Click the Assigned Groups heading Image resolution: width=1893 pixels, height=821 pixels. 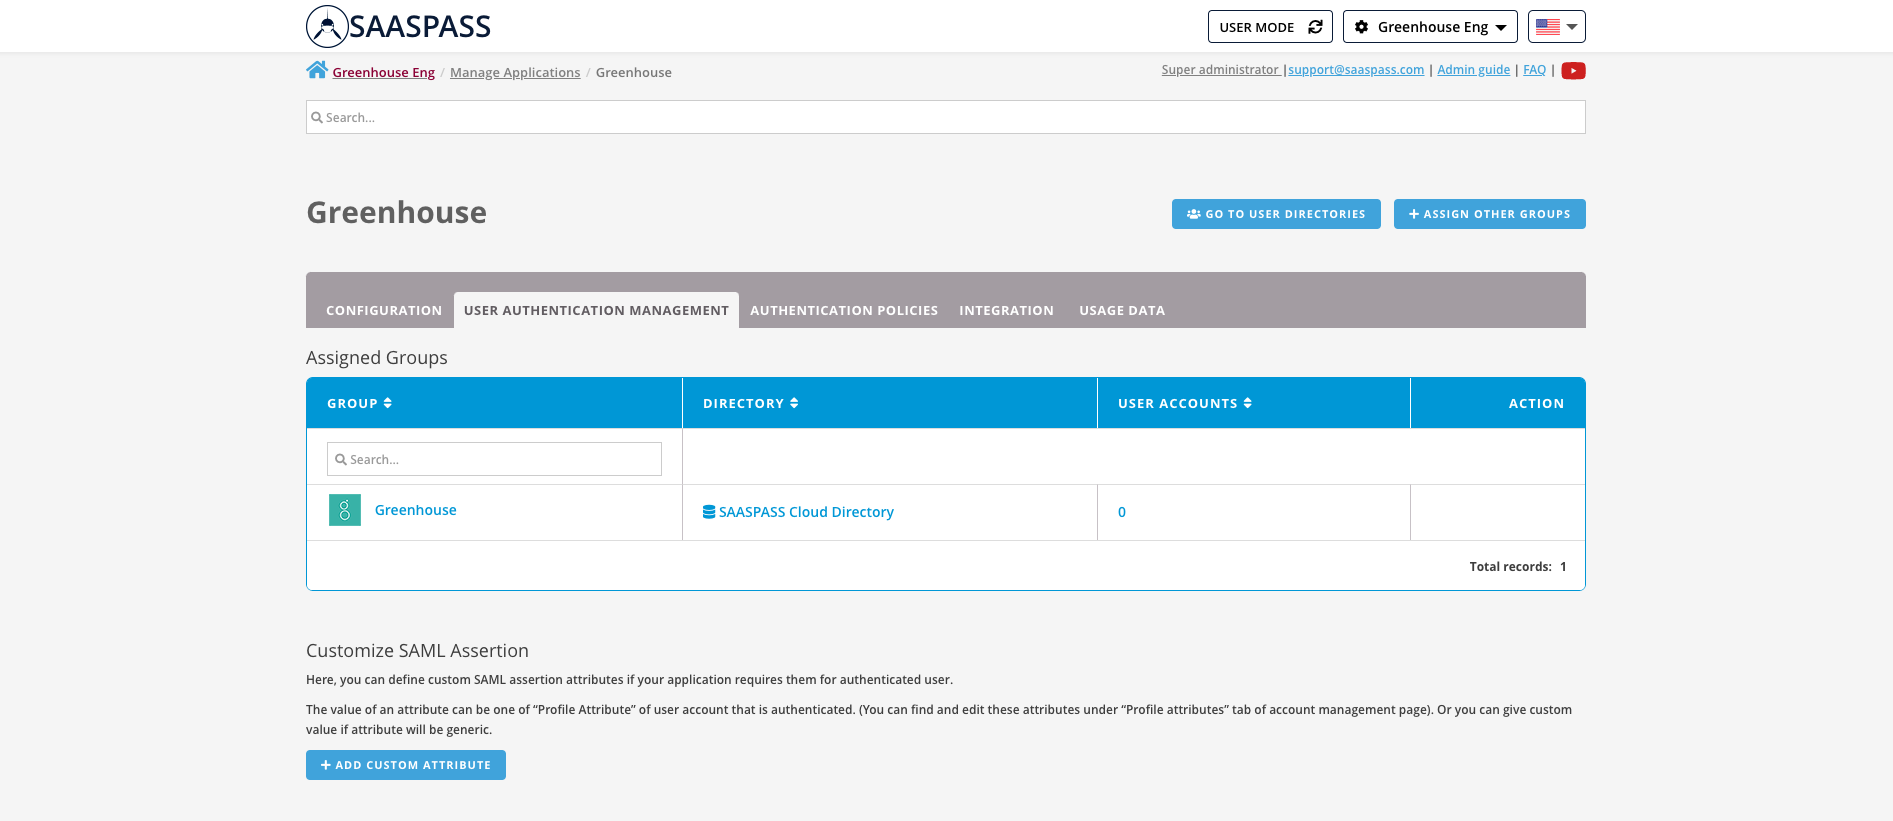tap(377, 358)
